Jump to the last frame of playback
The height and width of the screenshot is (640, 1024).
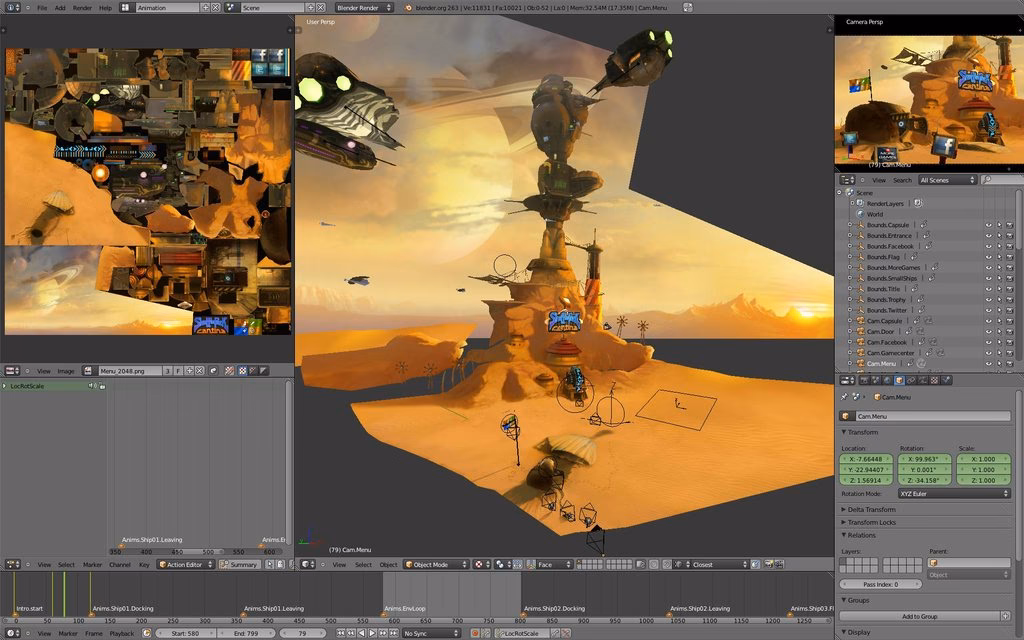pos(394,633)
